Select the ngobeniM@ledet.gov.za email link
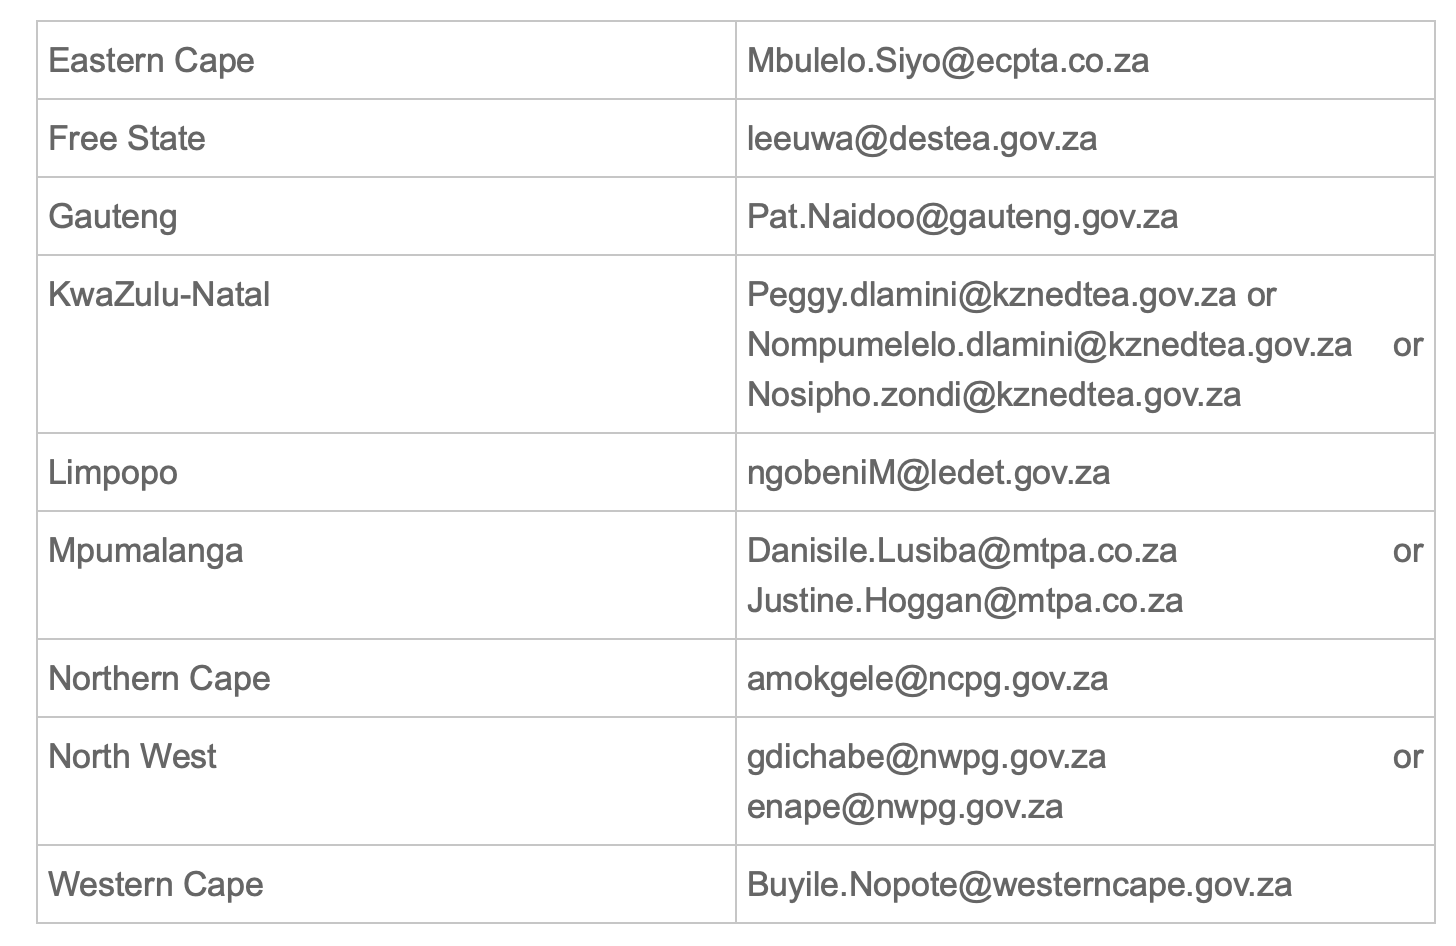This screenshot has height=946, width=1456. click(x=928, y=473)
